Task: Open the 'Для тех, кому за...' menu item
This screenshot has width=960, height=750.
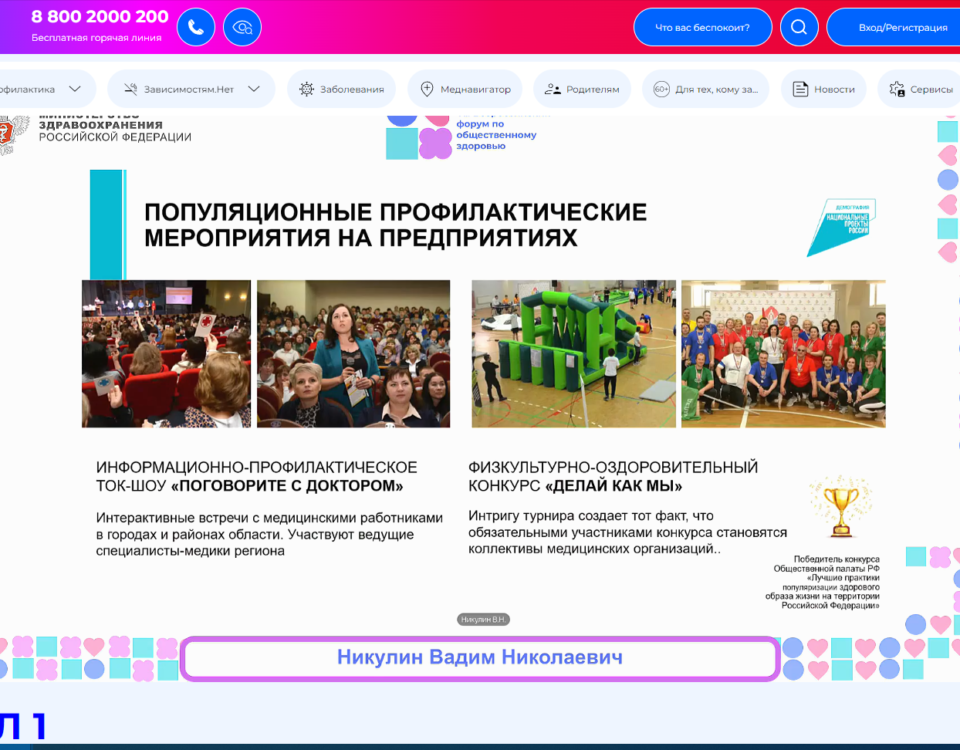Action: pos(705,89)
